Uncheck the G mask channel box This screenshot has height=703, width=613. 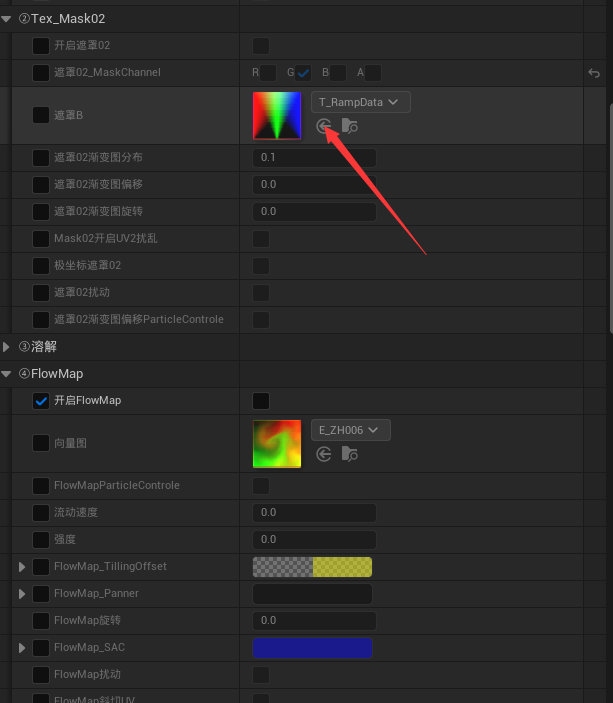[x=303, y=73]
